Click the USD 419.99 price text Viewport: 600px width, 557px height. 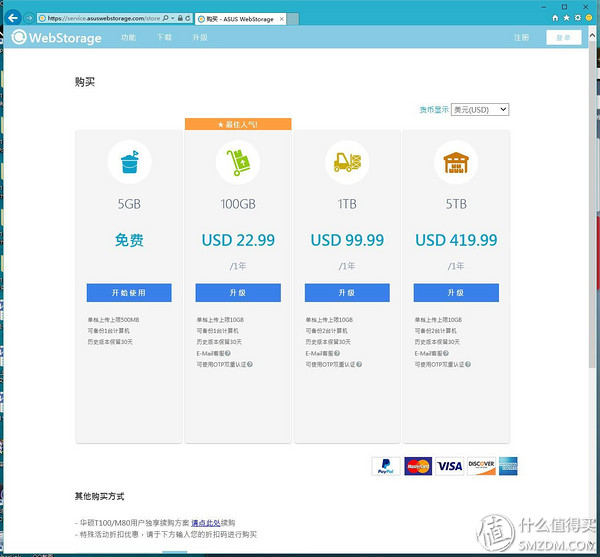[x=456, y=240]
